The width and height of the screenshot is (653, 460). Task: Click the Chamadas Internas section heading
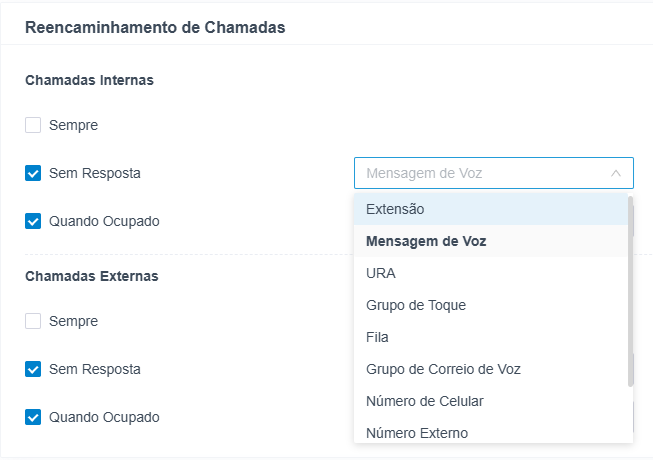[x=89, y=80]
